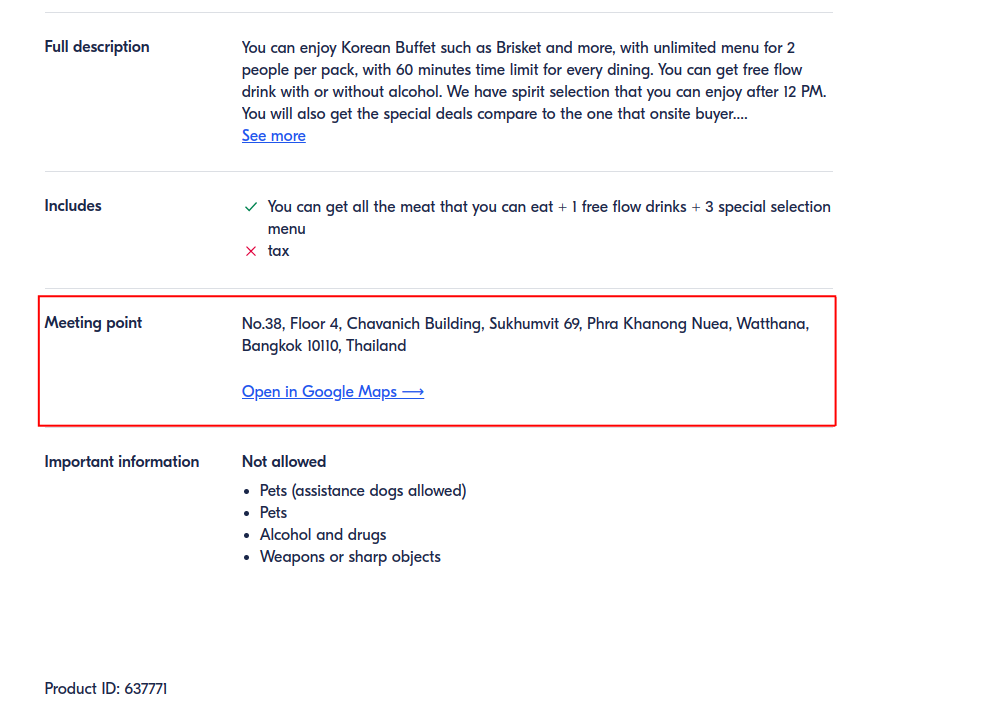Click the Alcohol and drugs bullet
This screenshot has width=987, height=721.
coord(323,535)
